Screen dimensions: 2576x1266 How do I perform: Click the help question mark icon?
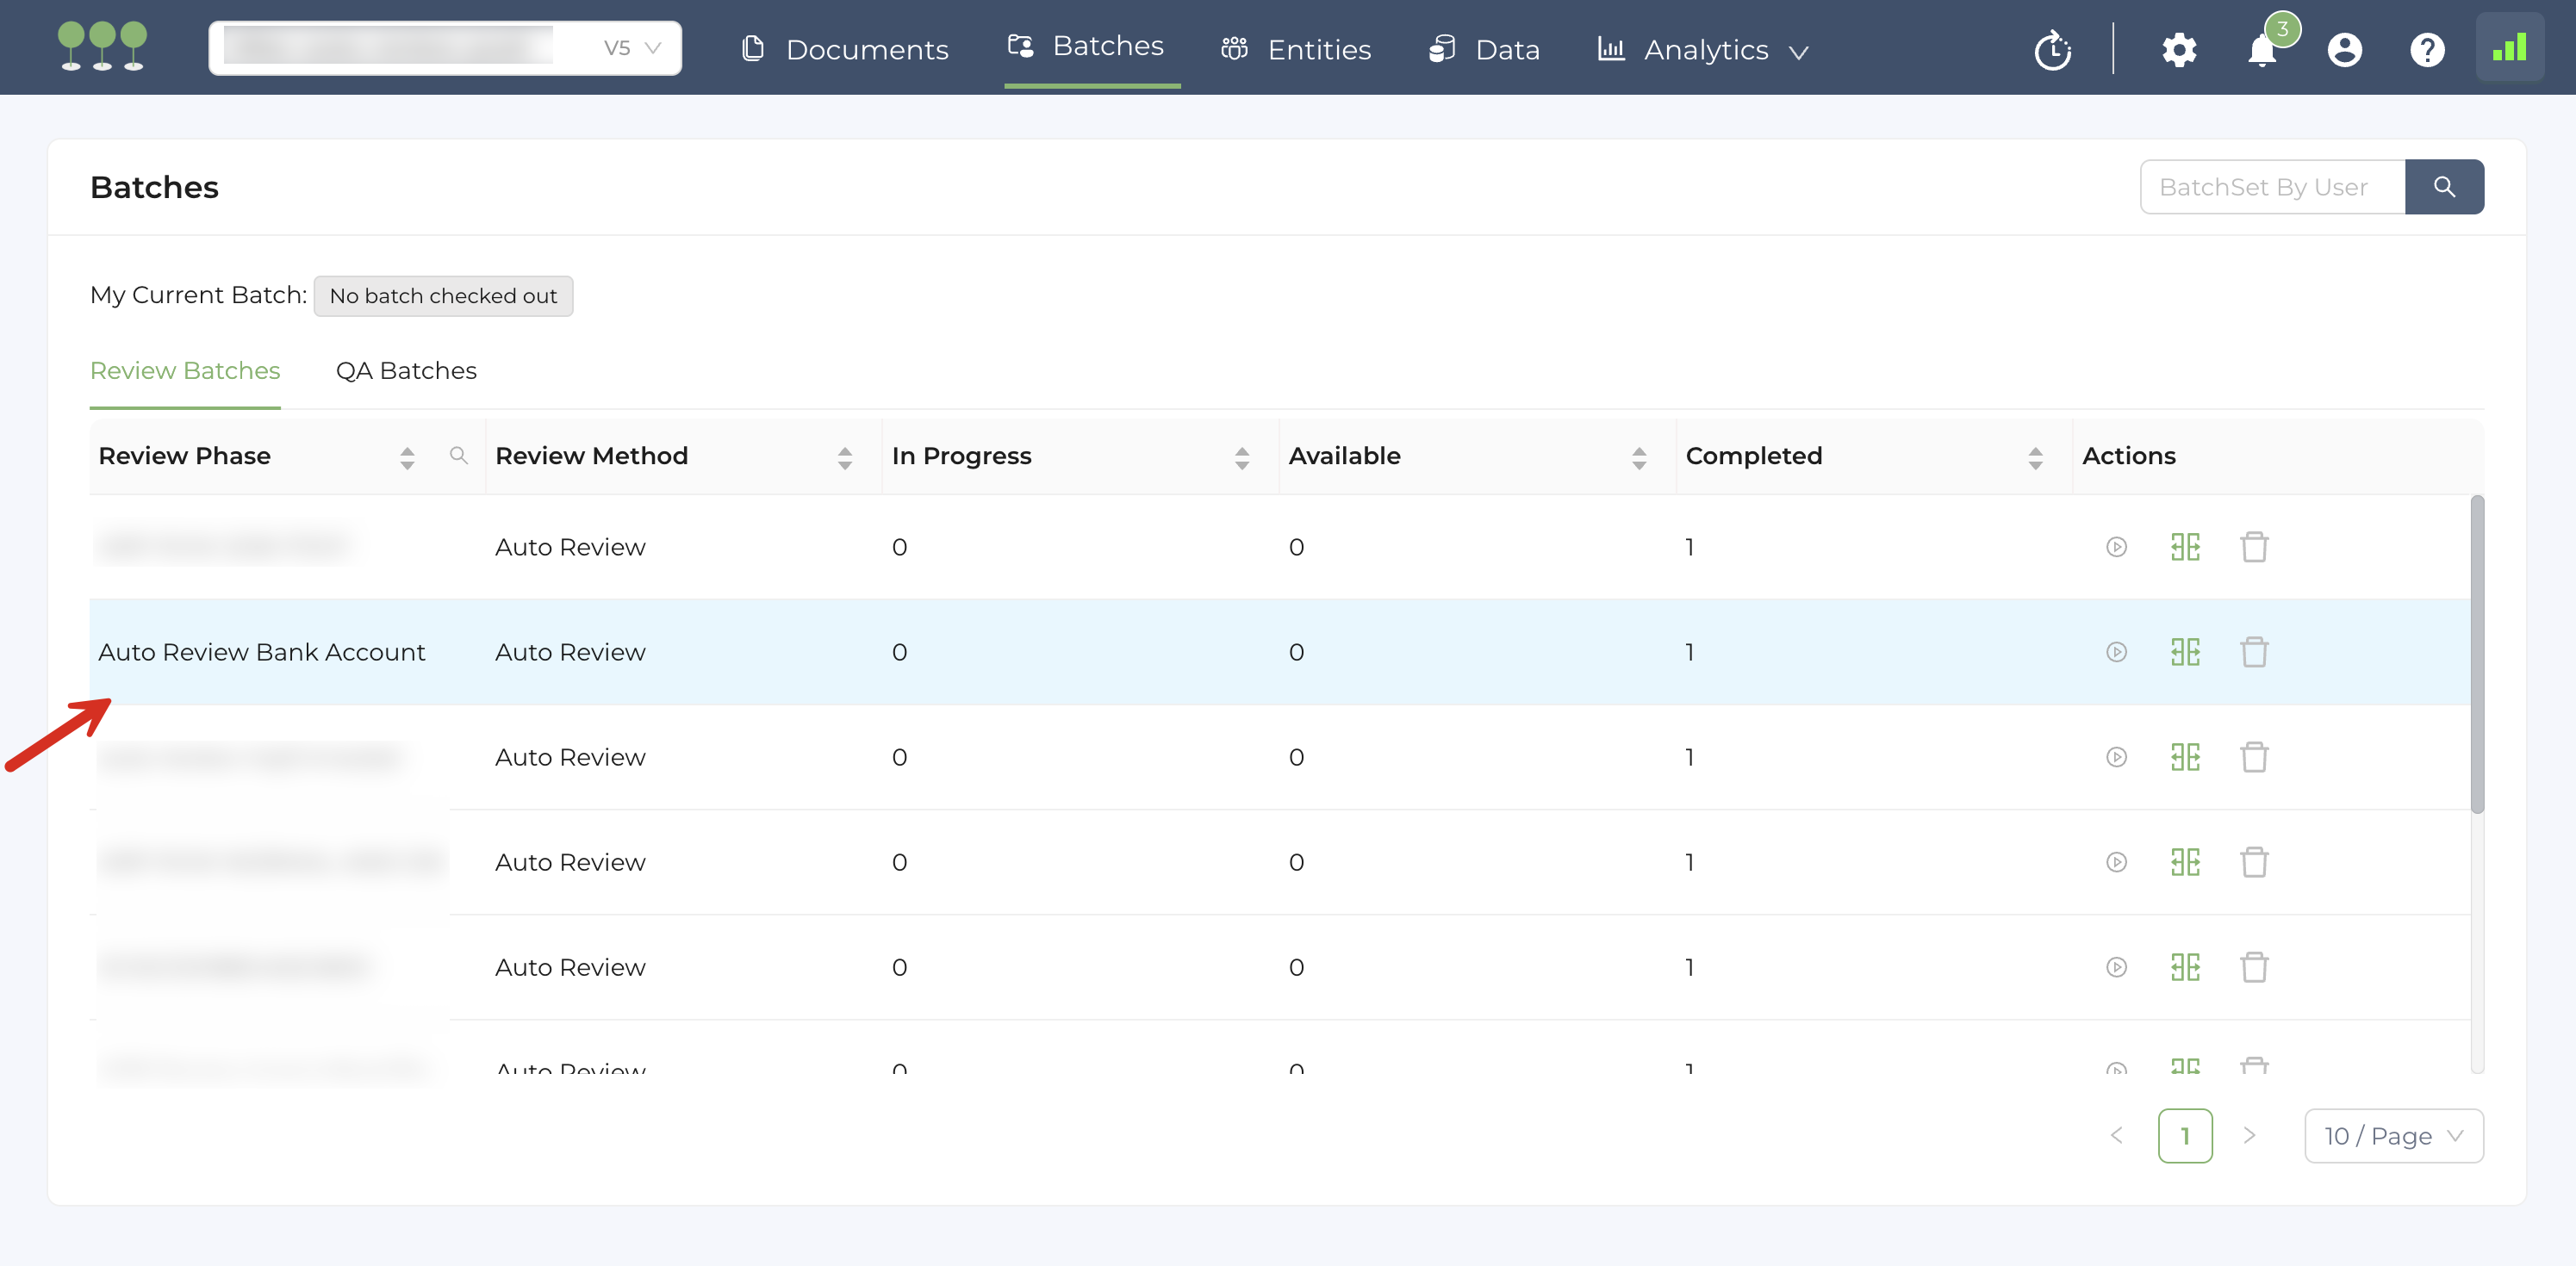[2427, 49]
